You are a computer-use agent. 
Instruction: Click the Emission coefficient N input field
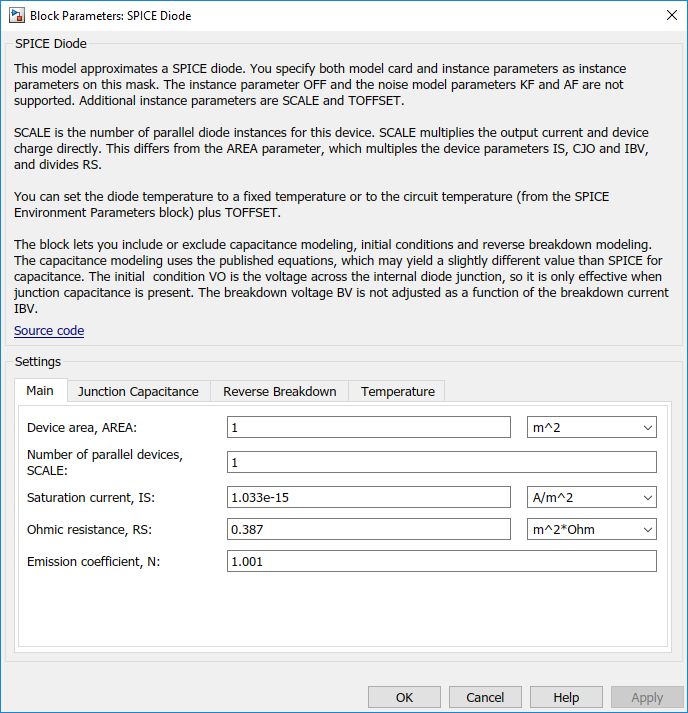[442, 562]
